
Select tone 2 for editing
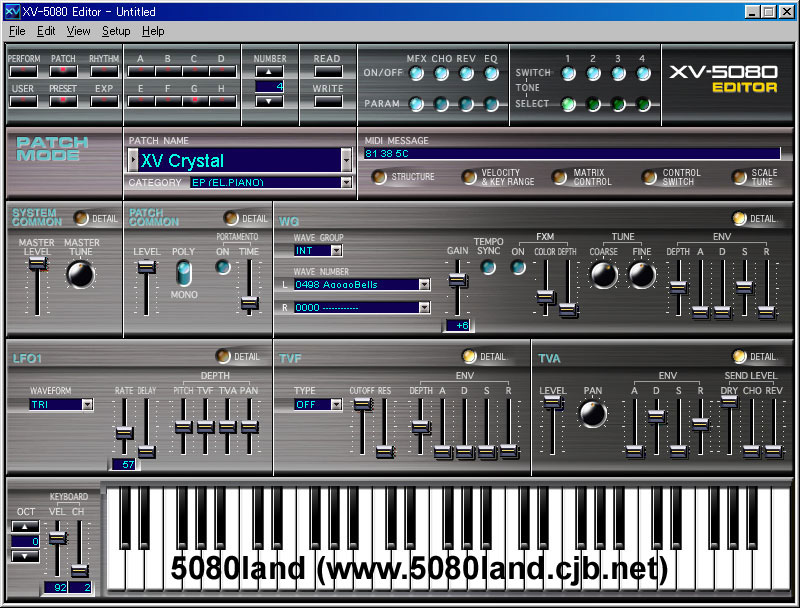593,104
